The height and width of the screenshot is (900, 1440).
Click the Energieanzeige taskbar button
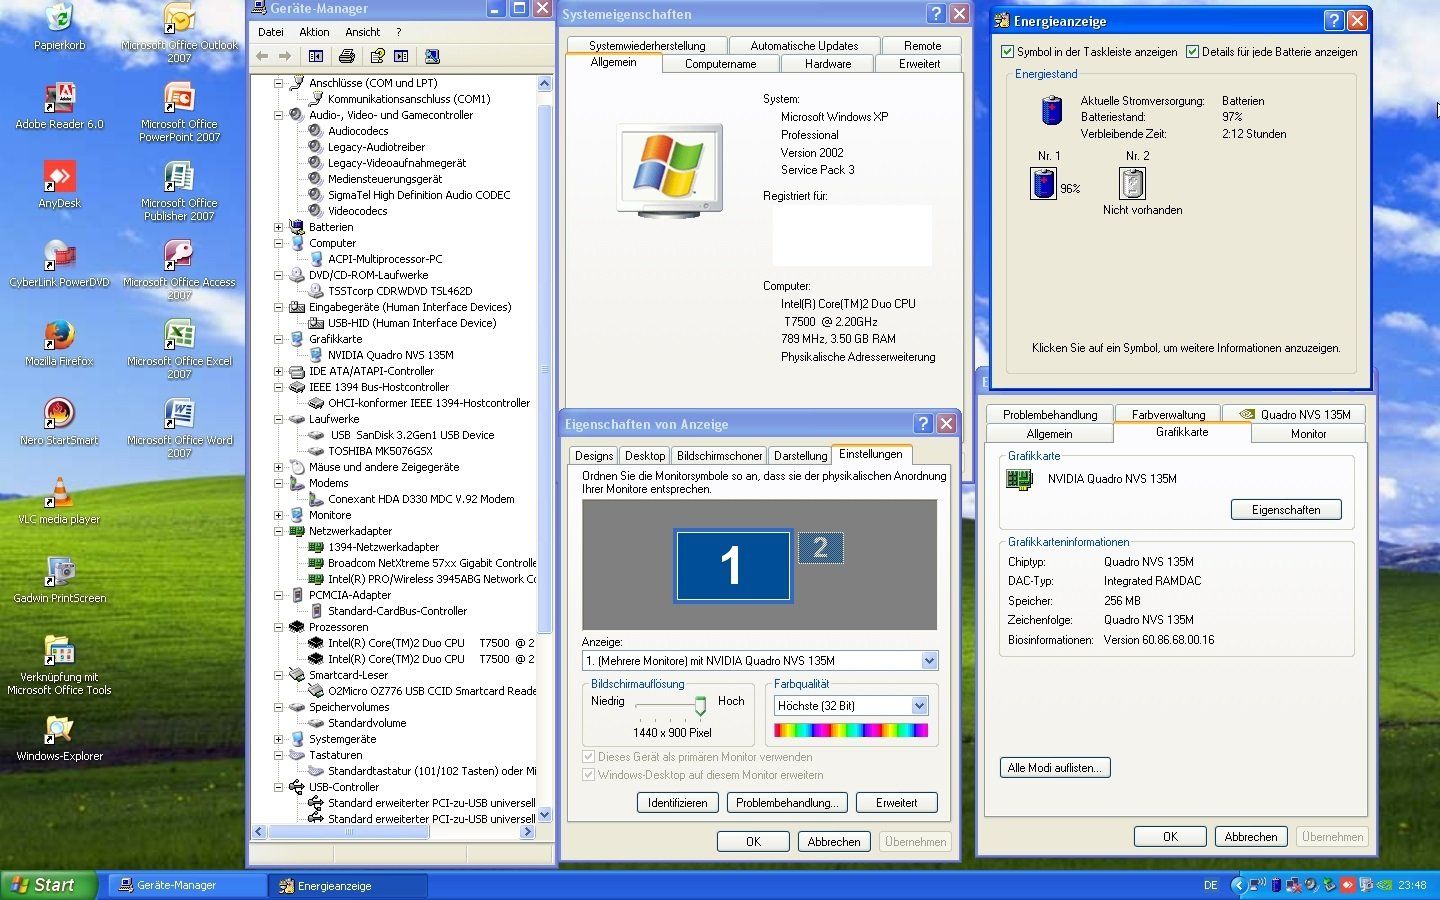point(347,885)
